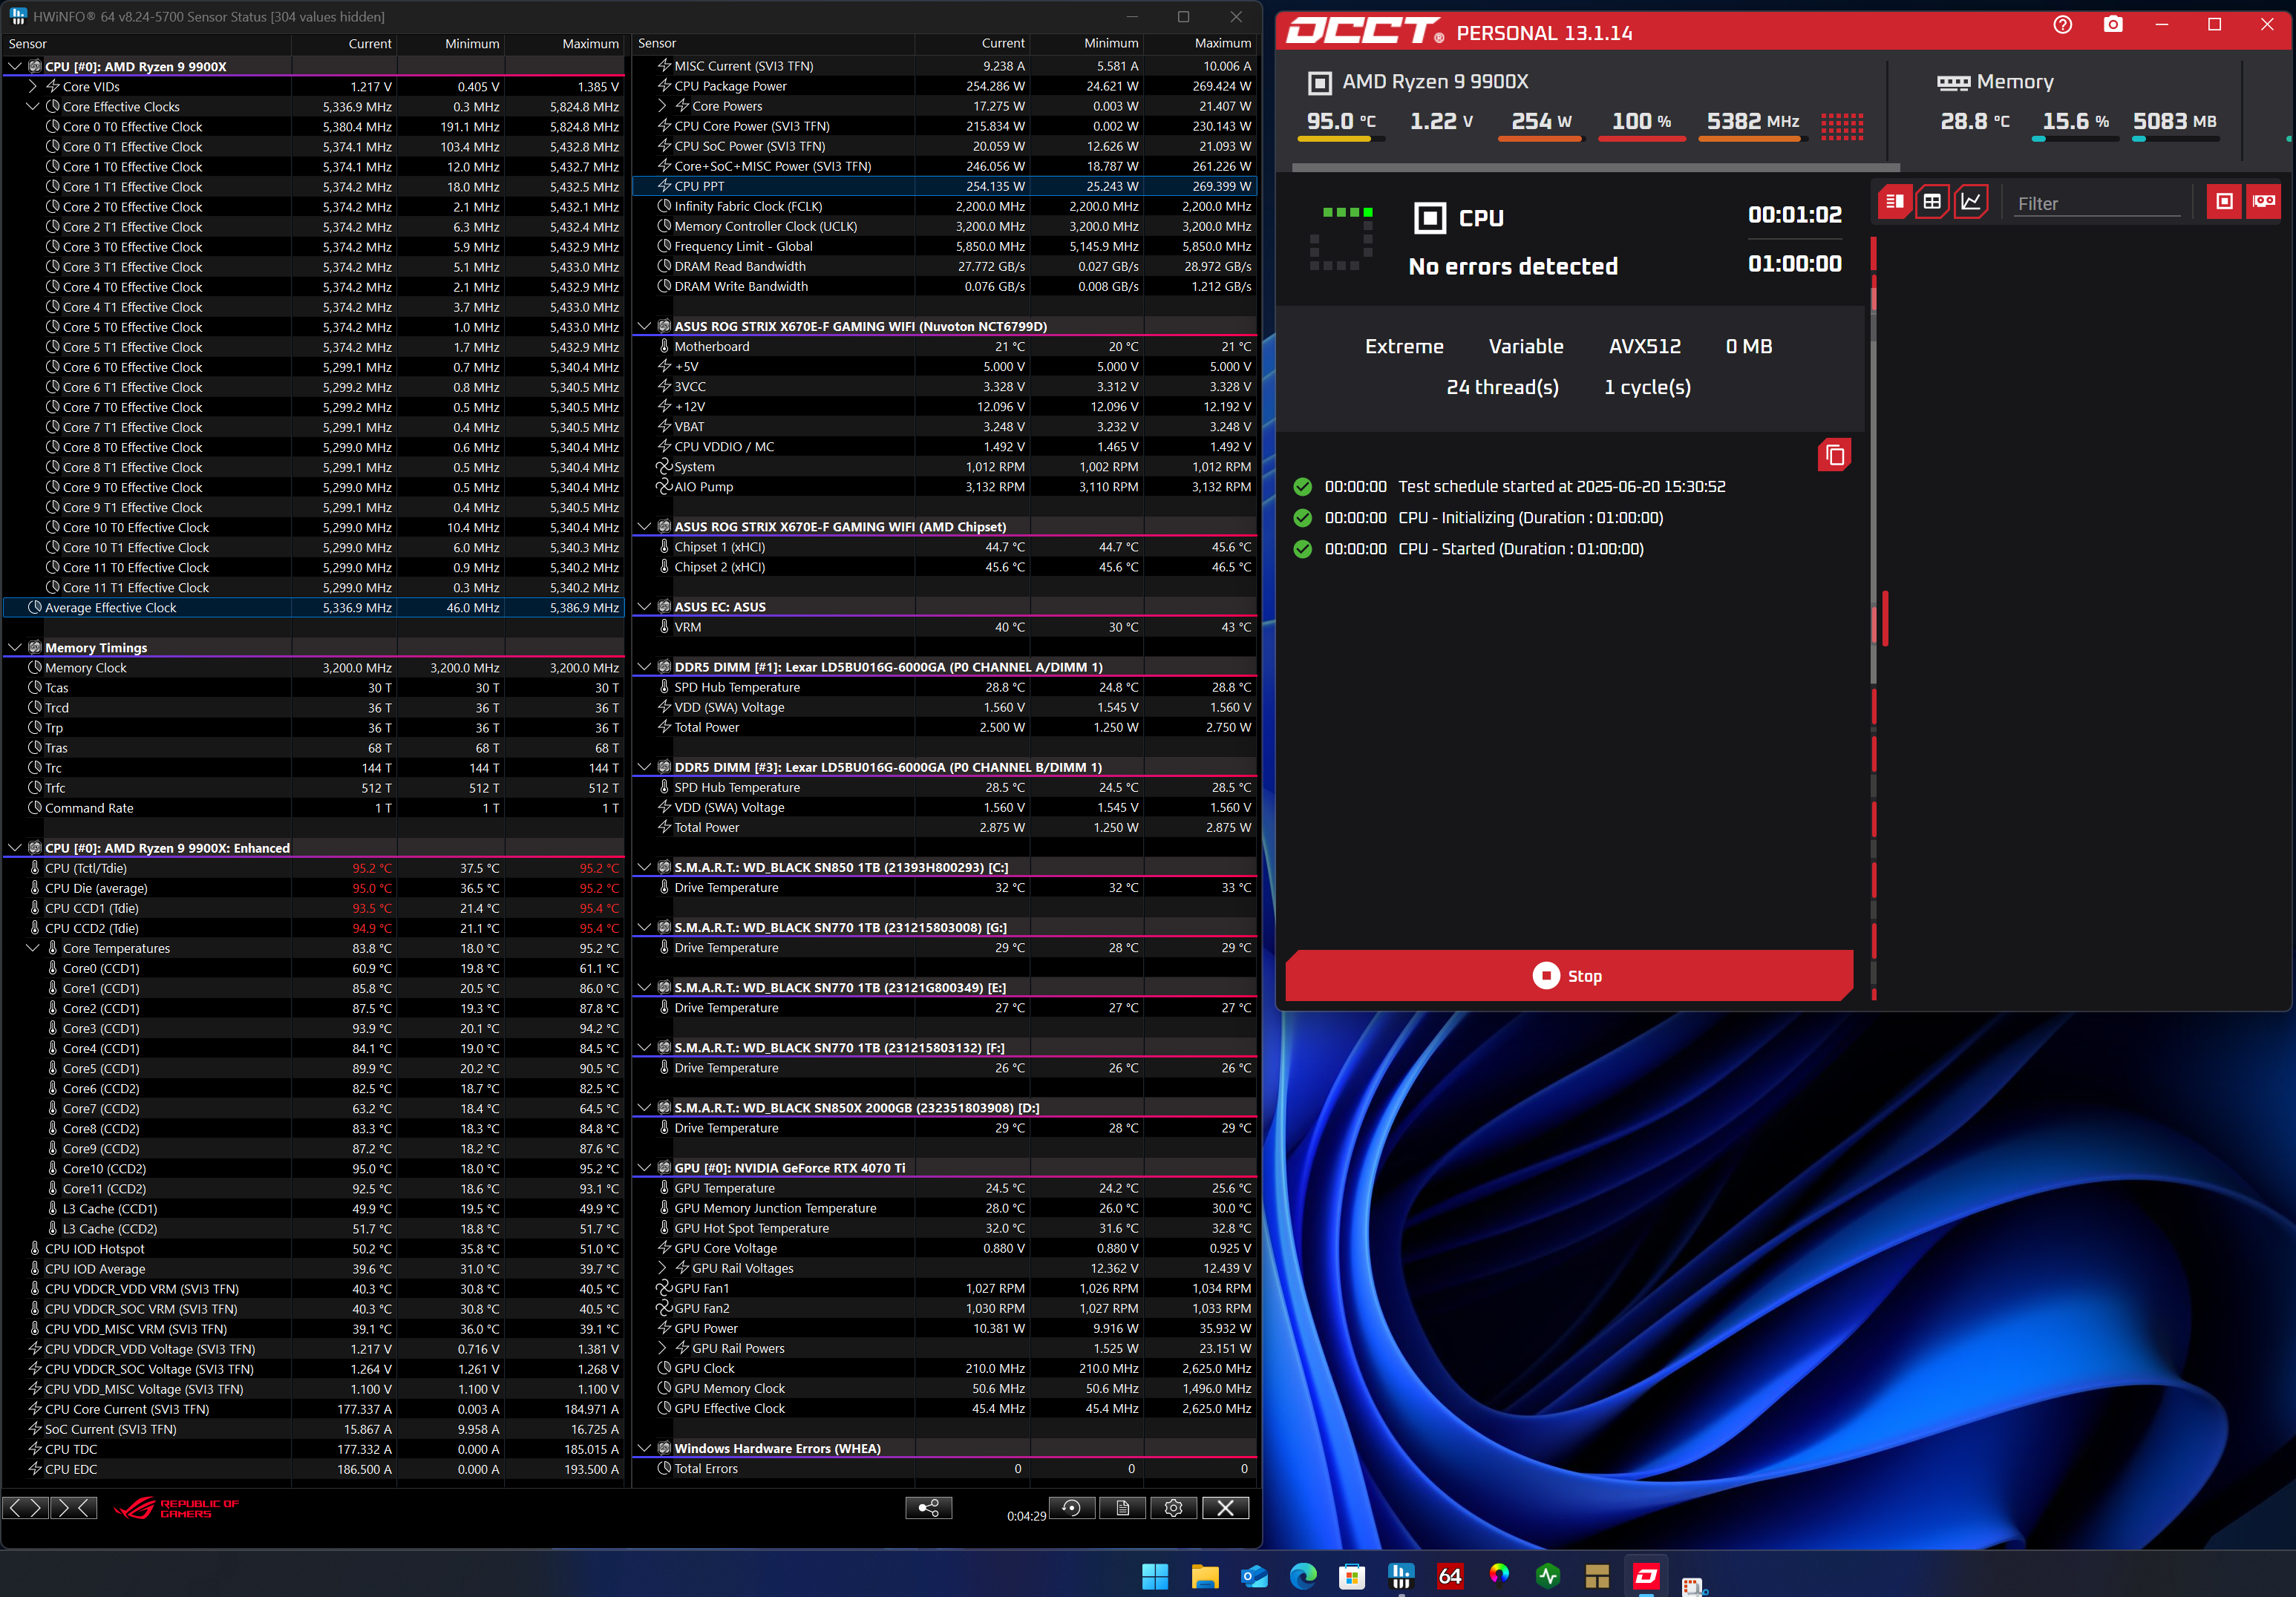Select the CPU PPT sensor row

pos(944,186)
